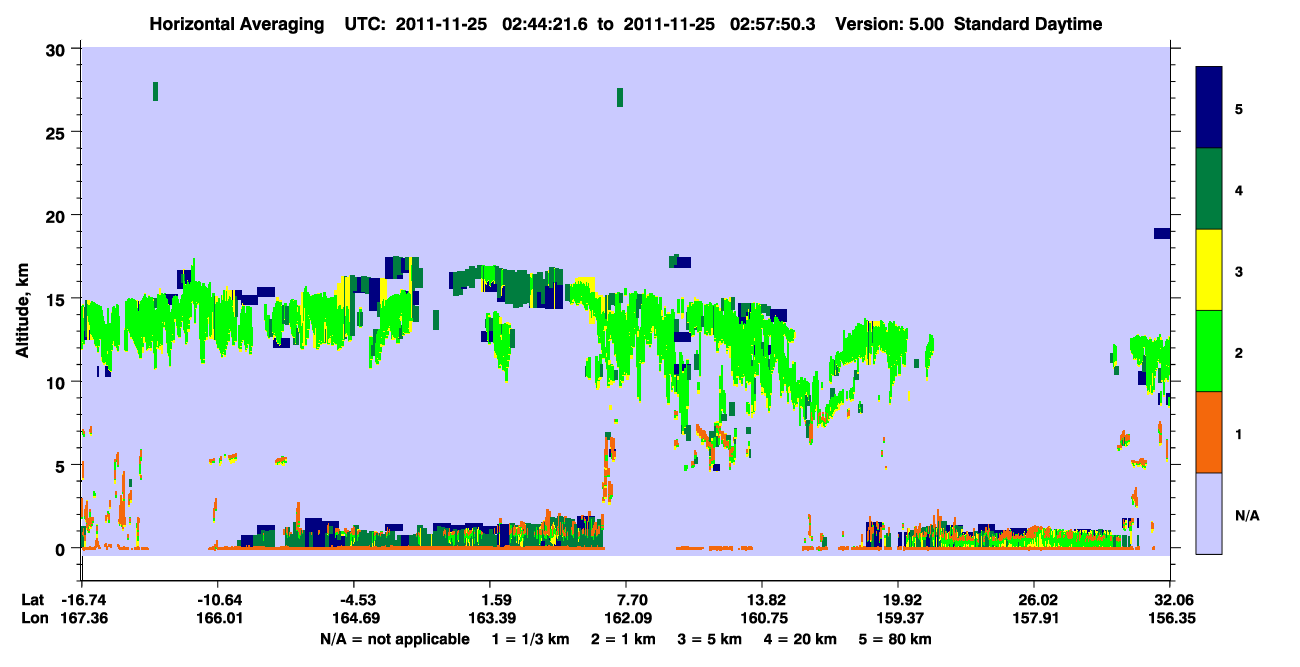Click the colorbar label '2'

pos(1239,353)
